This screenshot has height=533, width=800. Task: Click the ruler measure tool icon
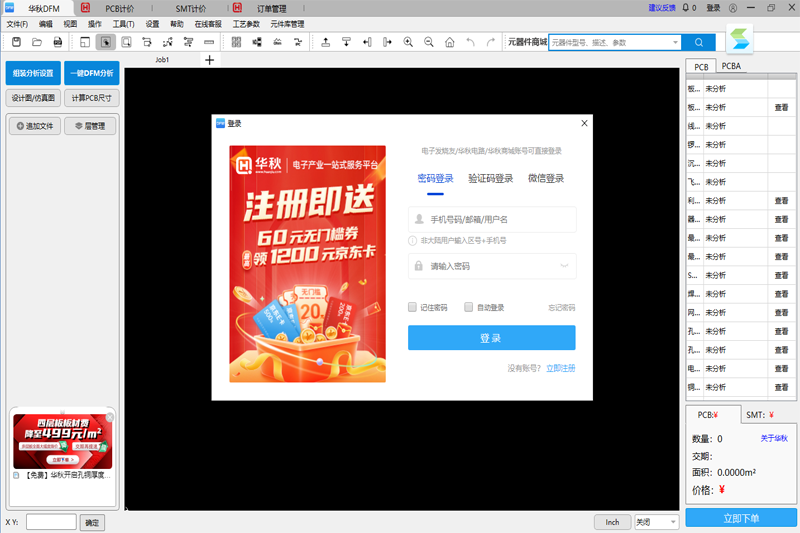click(209, 42)
